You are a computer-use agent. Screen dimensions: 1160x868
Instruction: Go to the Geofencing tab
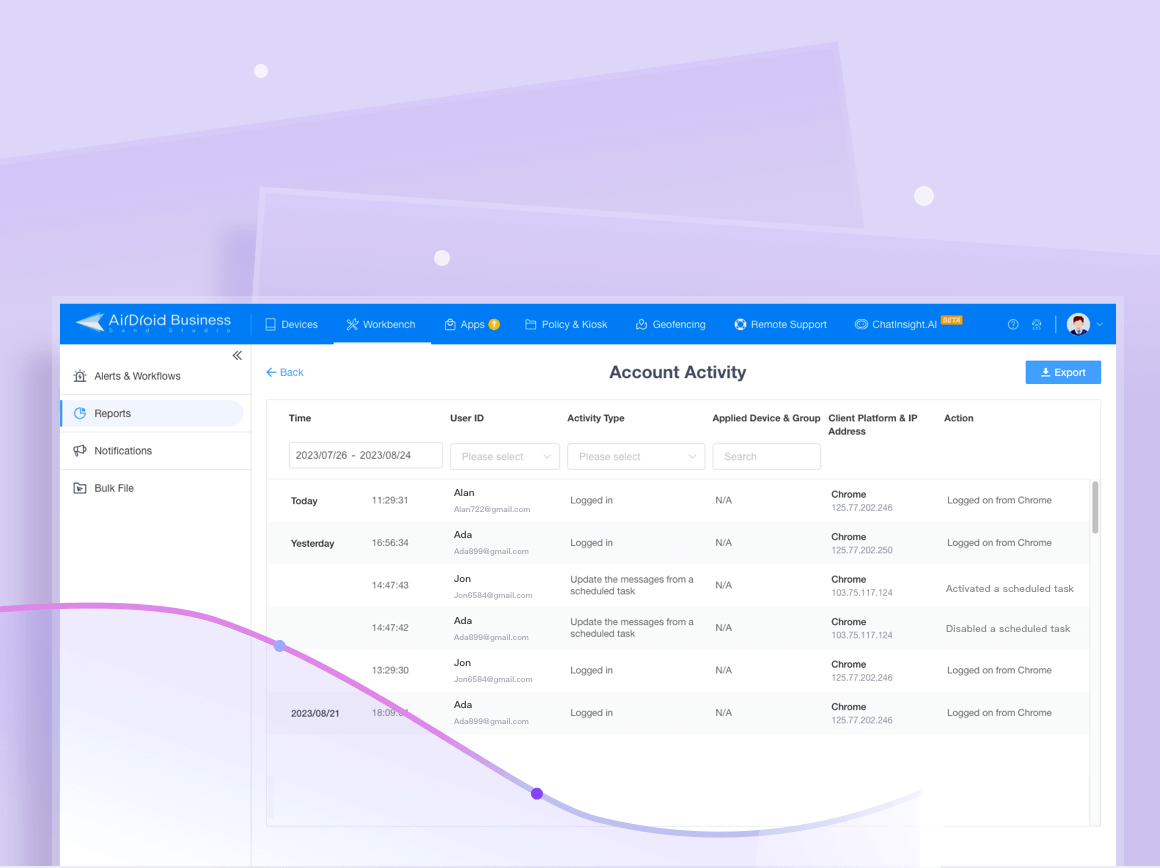(x=670, y=324)
